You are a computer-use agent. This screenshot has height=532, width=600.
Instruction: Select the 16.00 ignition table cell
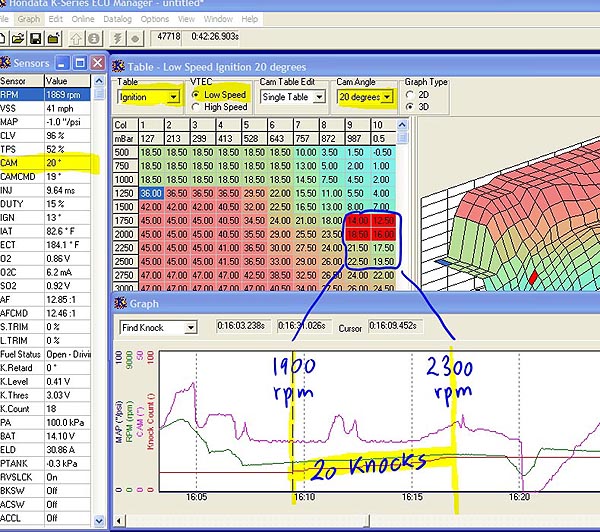(383, 234)
